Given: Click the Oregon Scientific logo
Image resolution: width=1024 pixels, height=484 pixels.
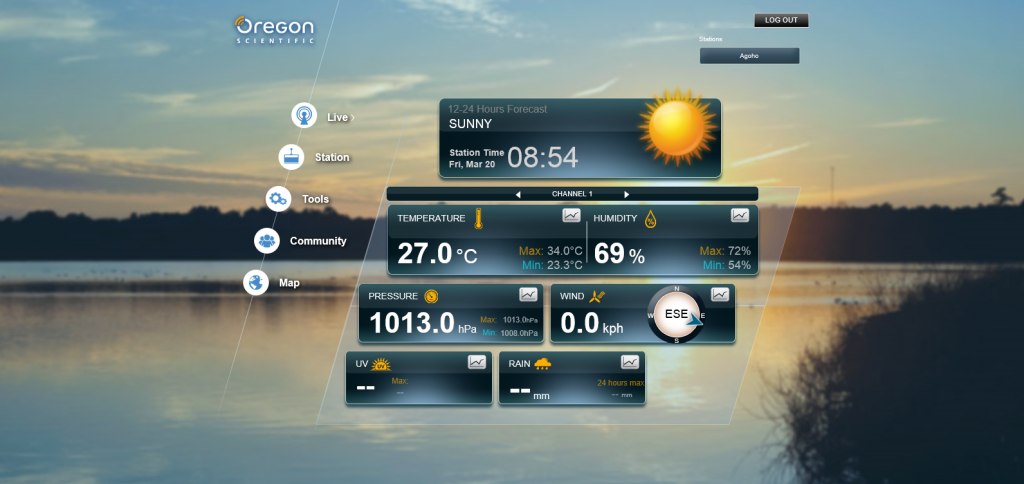Looking at the screenshot, I should pyautogui.click(x=275, y=30).
